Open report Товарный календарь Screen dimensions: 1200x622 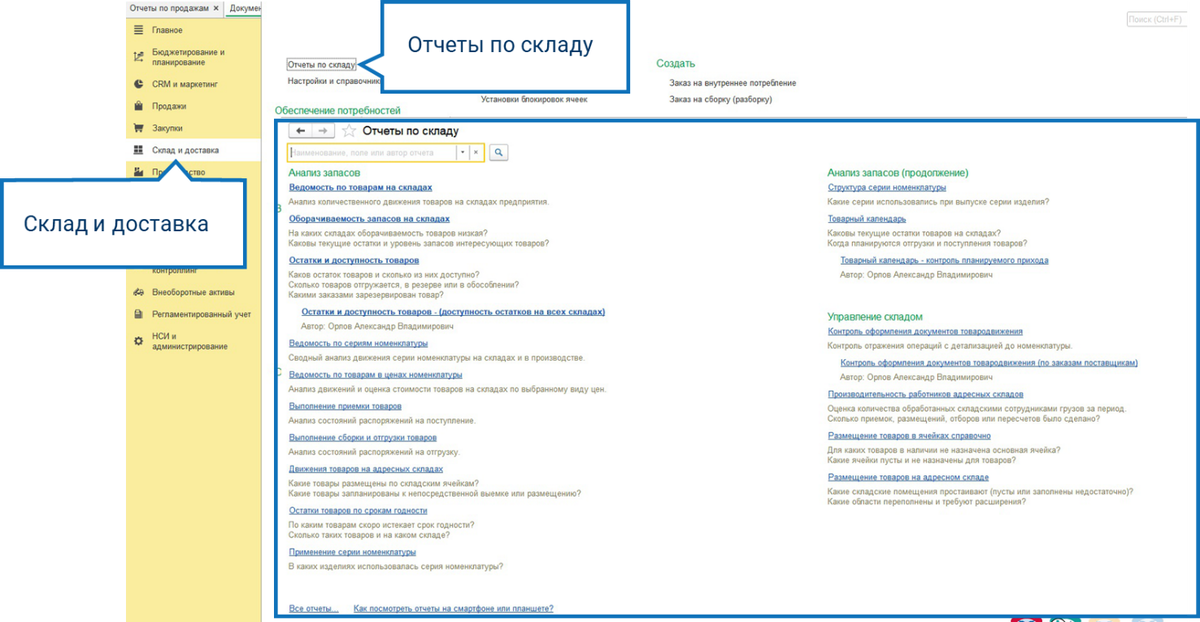867,218
